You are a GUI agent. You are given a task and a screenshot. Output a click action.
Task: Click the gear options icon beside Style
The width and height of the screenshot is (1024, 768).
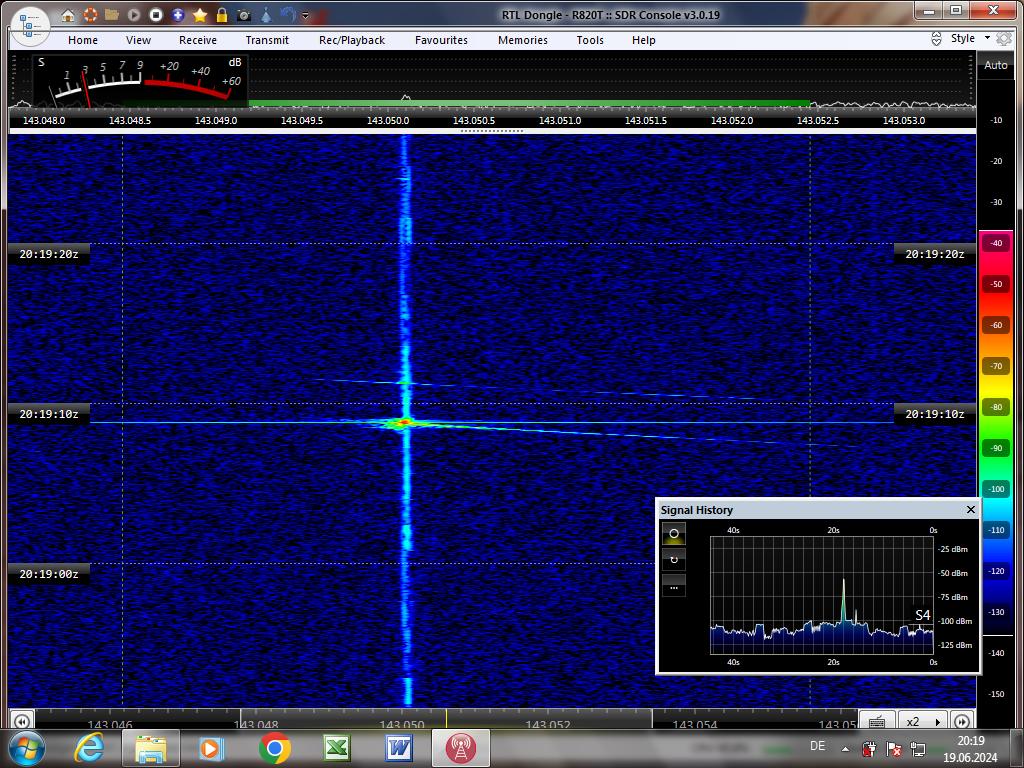coord(1004,39)
